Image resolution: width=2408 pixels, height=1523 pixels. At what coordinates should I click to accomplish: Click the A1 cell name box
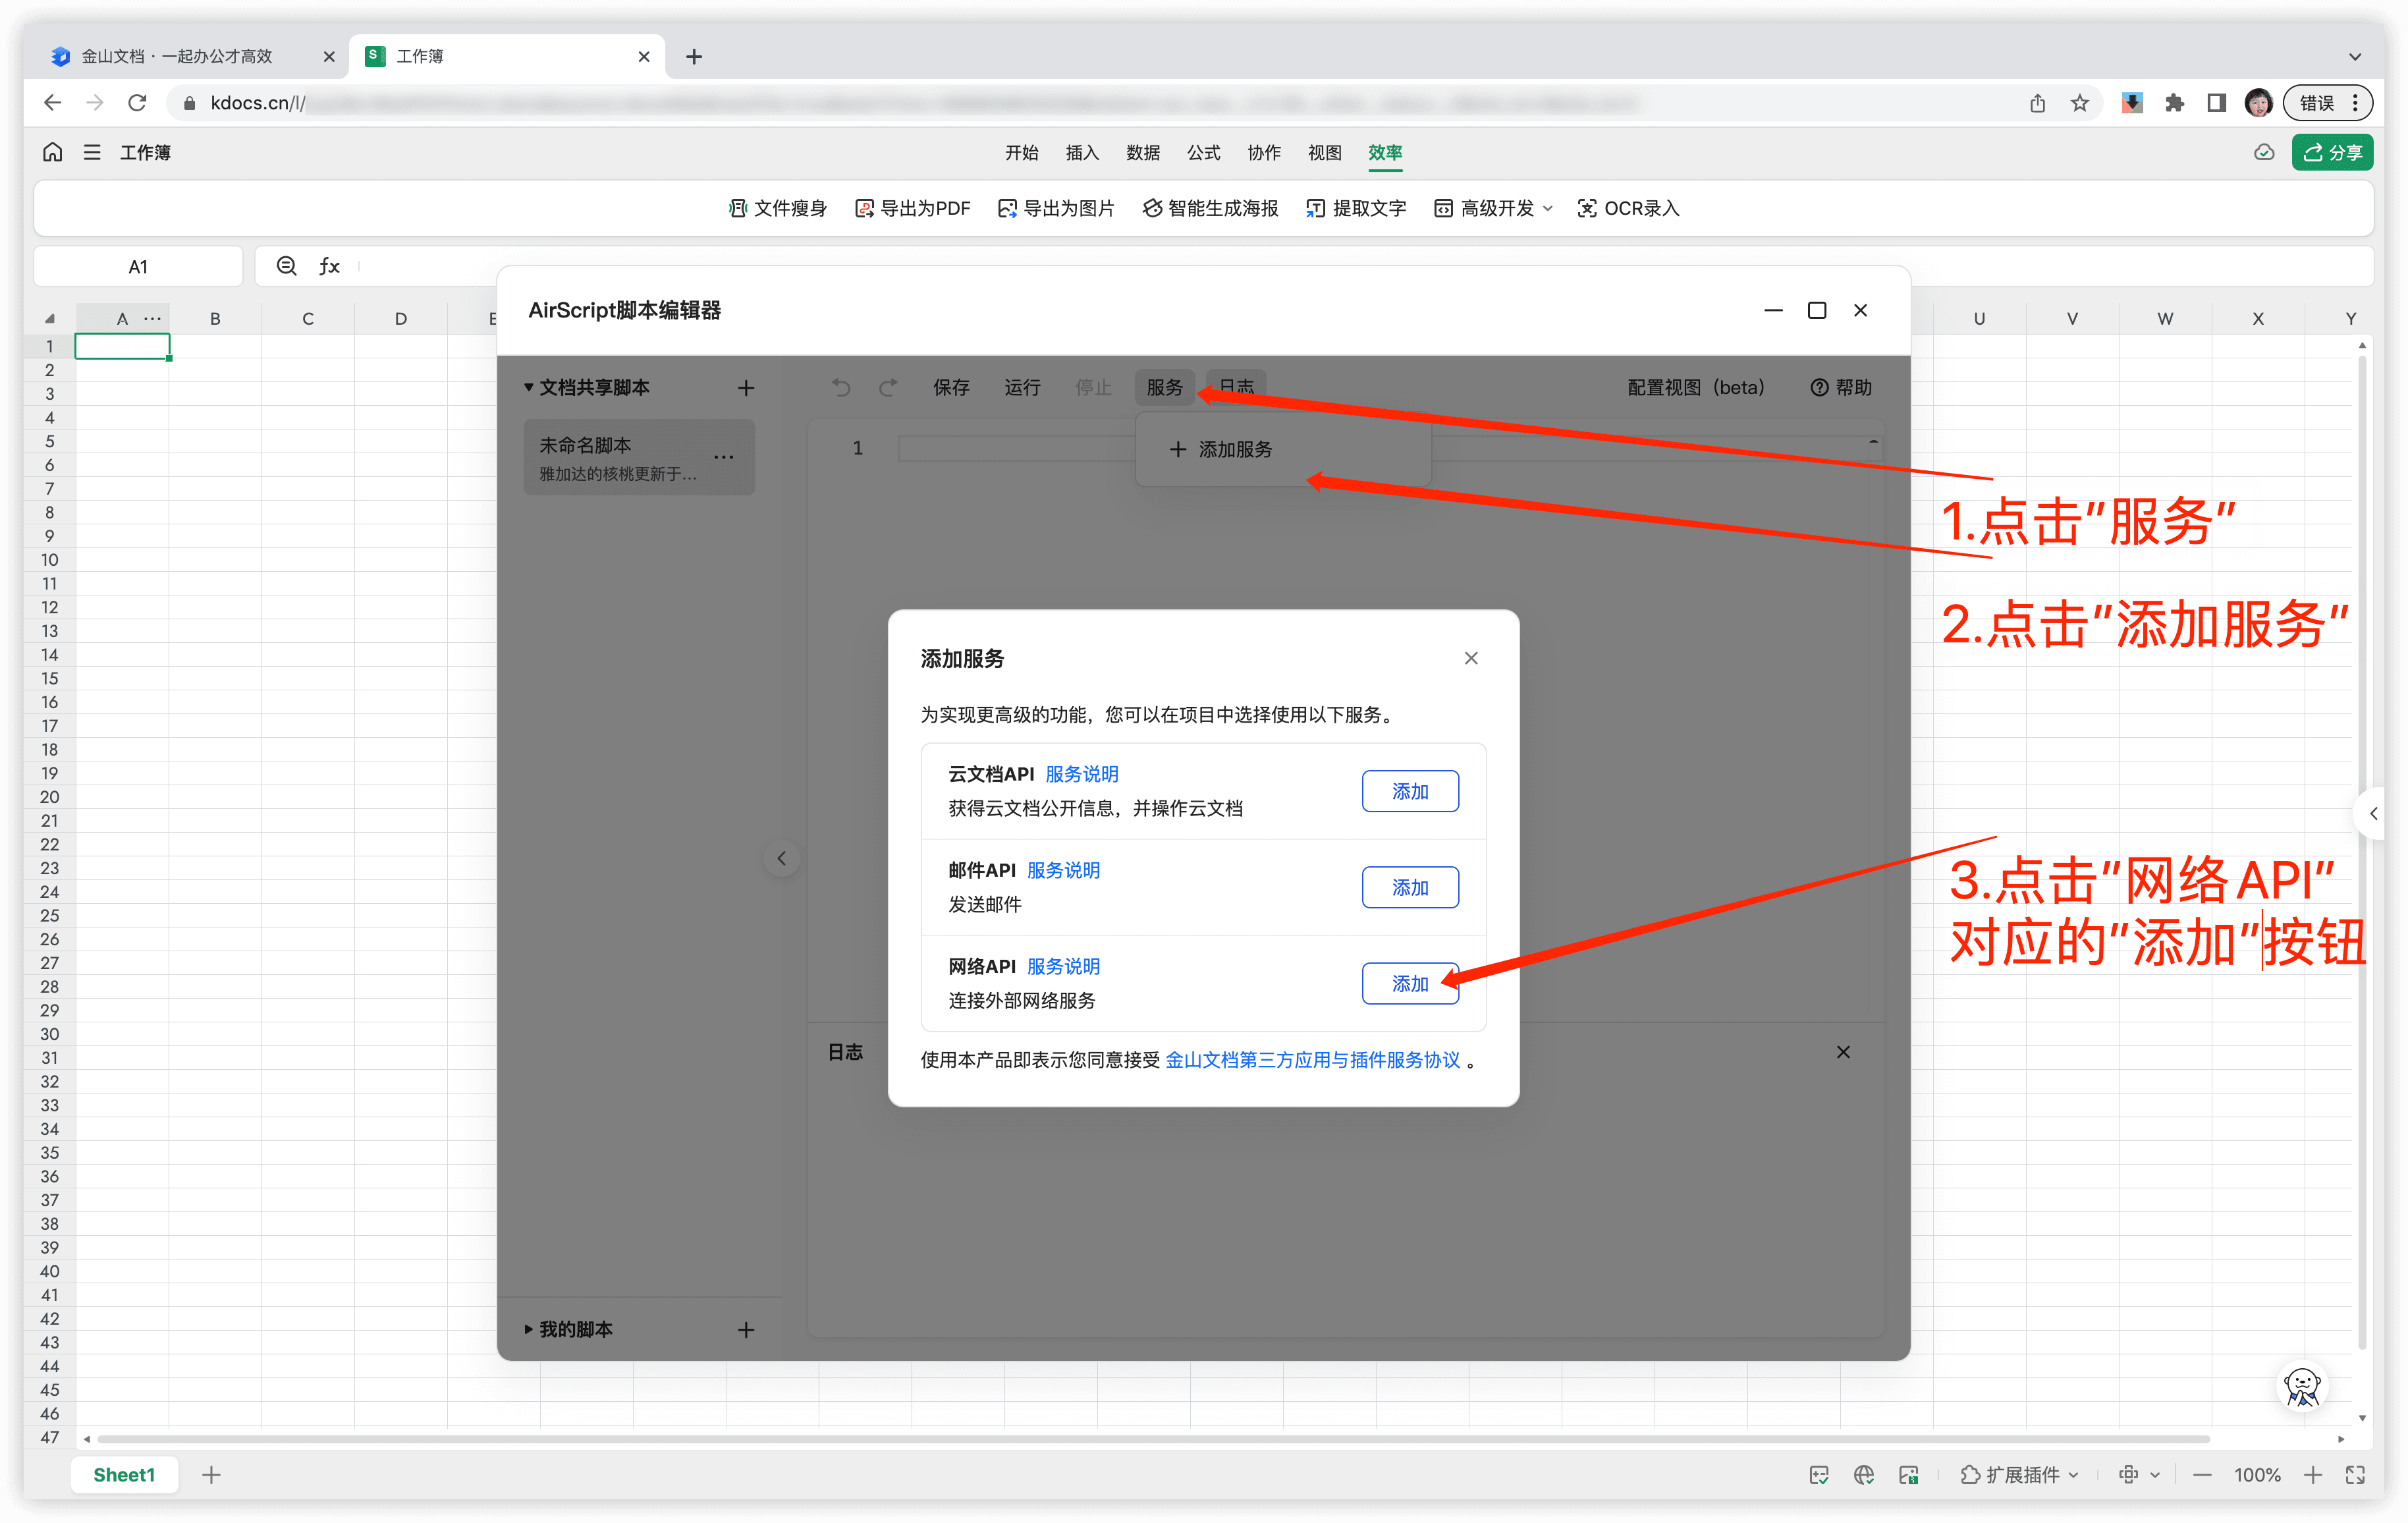(138, 266)
